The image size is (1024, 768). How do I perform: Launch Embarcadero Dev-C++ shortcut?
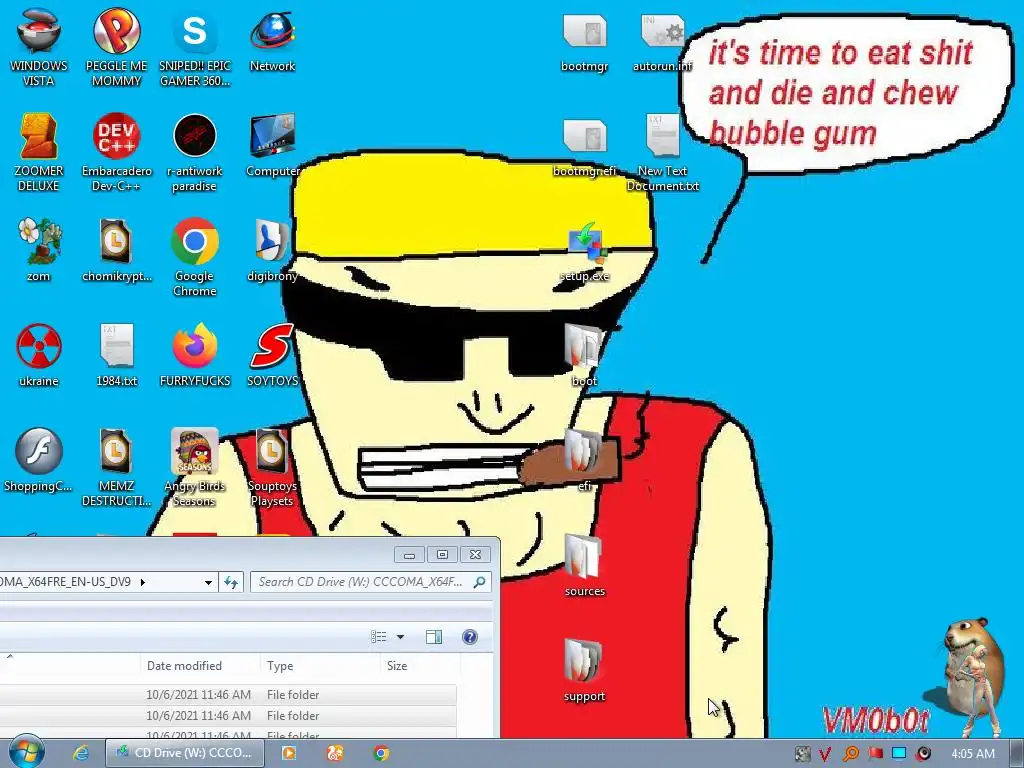(116, 152)
